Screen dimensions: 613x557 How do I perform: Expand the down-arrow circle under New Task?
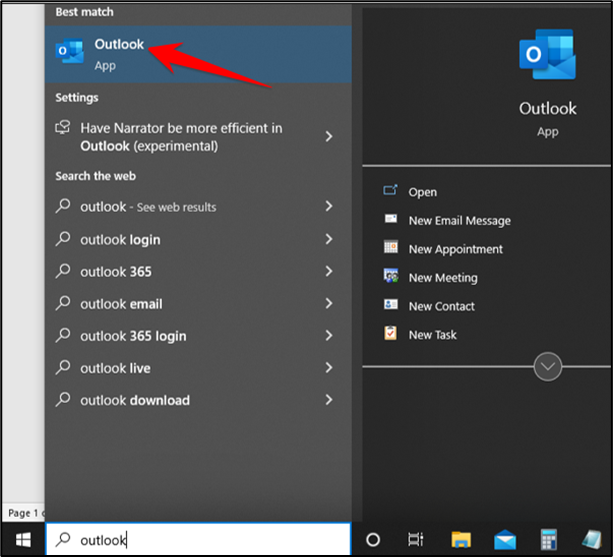point(547,367)
